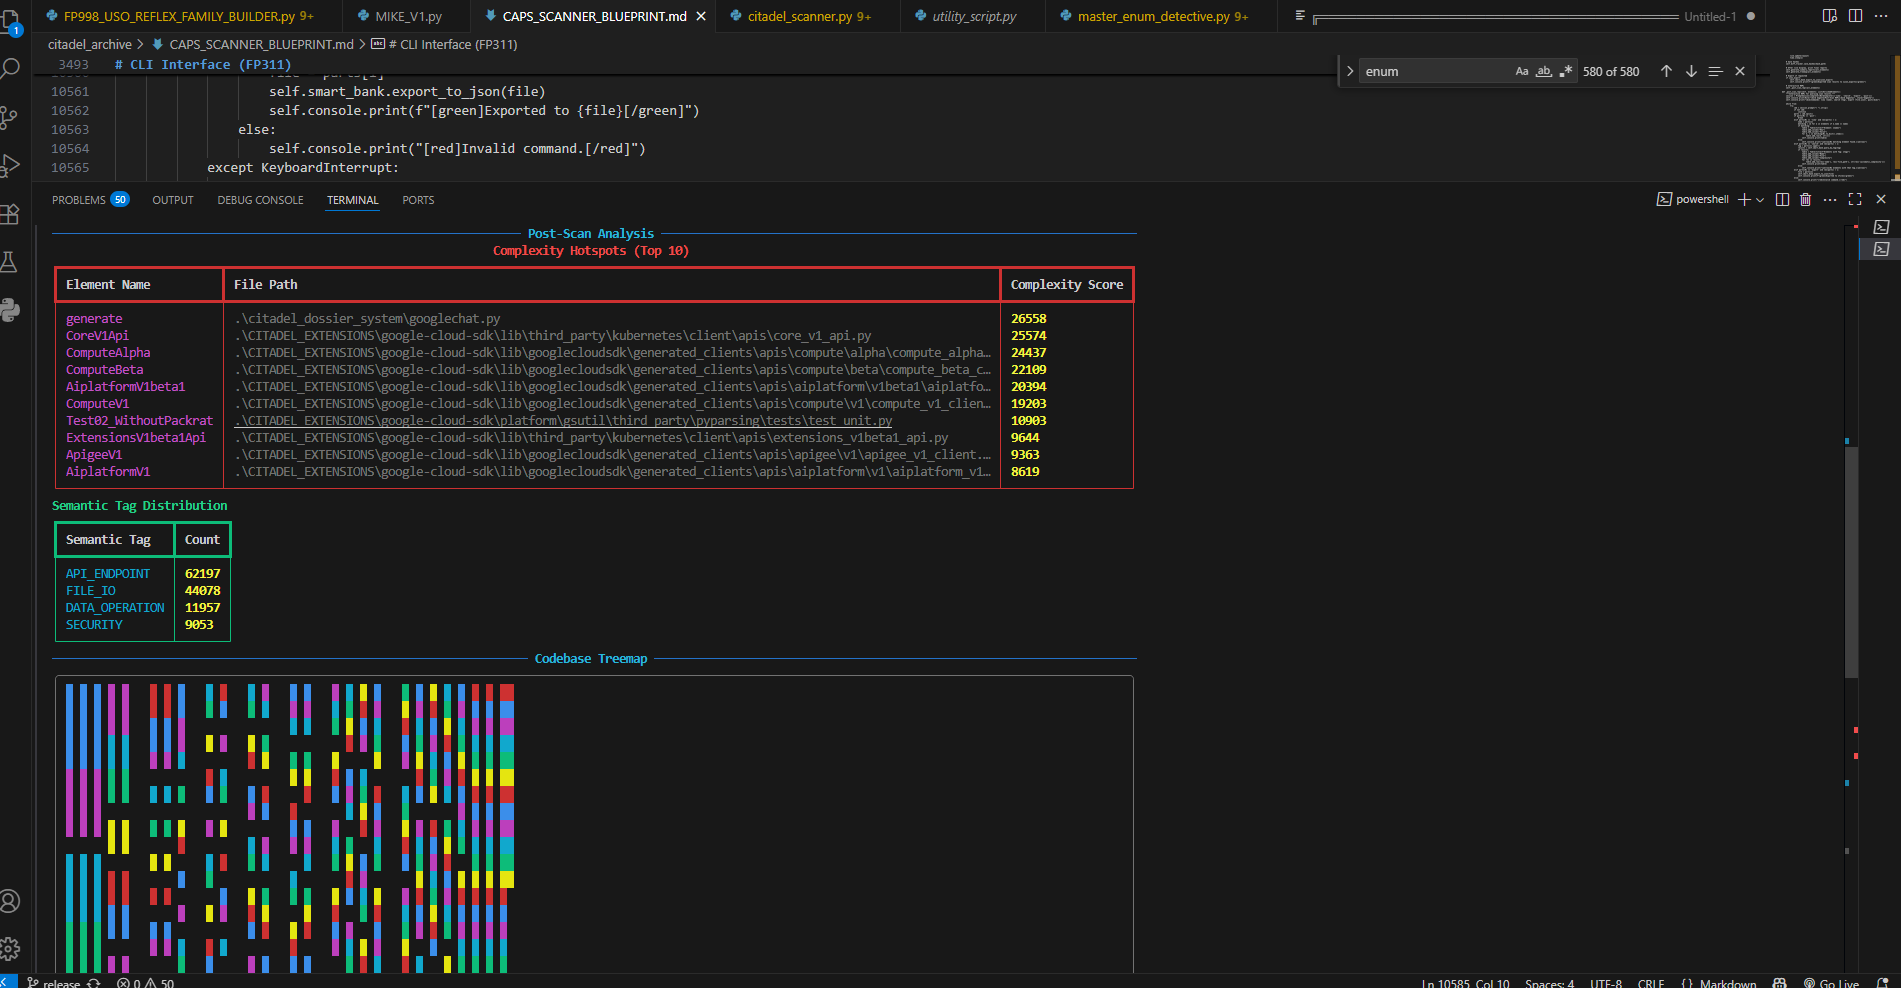Kill terminal using the trash icon
Viewport: 1901px width, 988px height.
pyautogui.click(x=1805, y=200)
